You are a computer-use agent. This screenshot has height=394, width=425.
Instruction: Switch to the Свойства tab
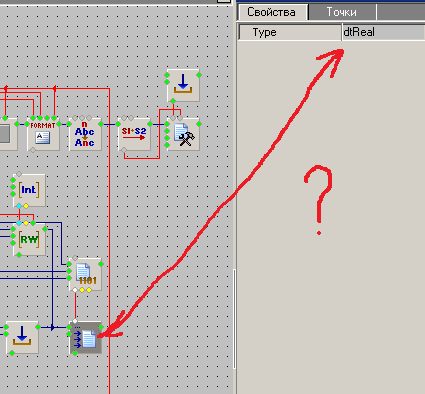[x=271, y=12]
